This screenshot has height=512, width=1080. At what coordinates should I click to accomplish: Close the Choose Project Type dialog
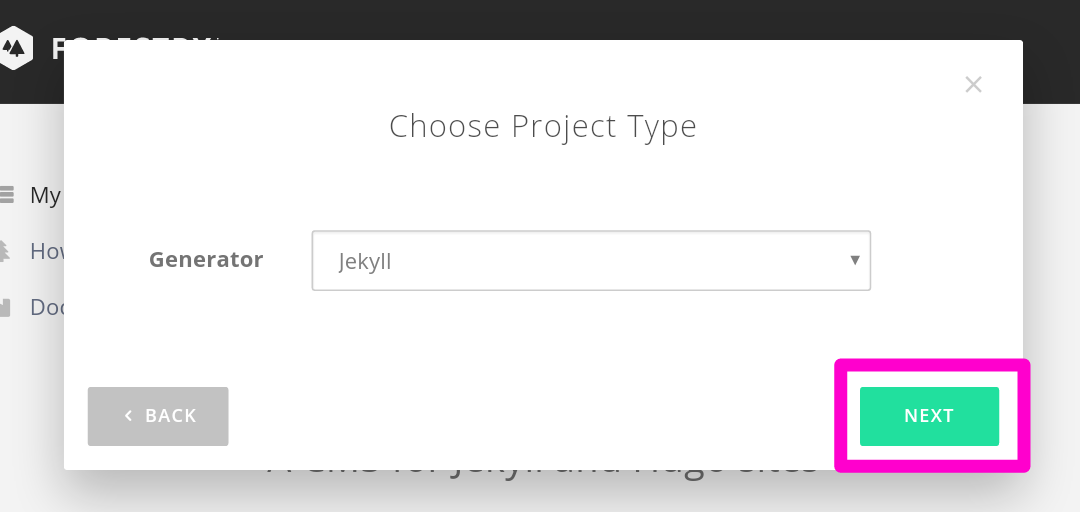pyautogui.click(x=973, y=85)
